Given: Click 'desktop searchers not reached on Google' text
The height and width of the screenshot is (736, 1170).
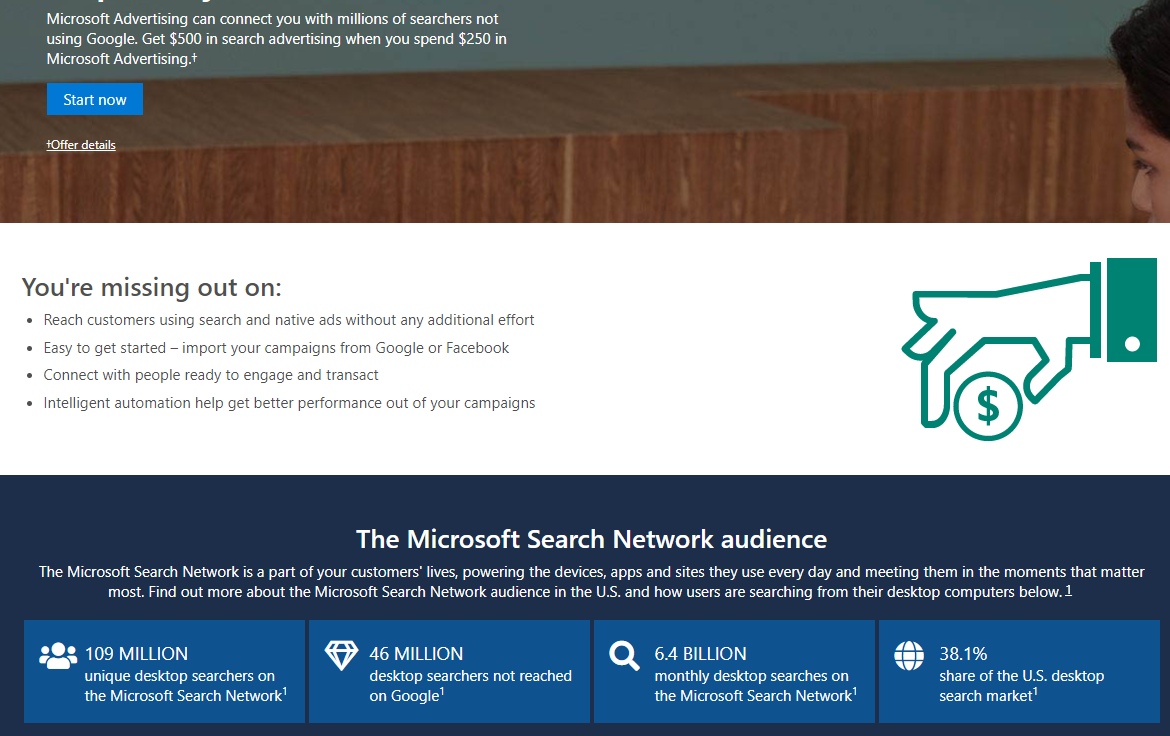Looking at the screenshot, I should (471, 686).
